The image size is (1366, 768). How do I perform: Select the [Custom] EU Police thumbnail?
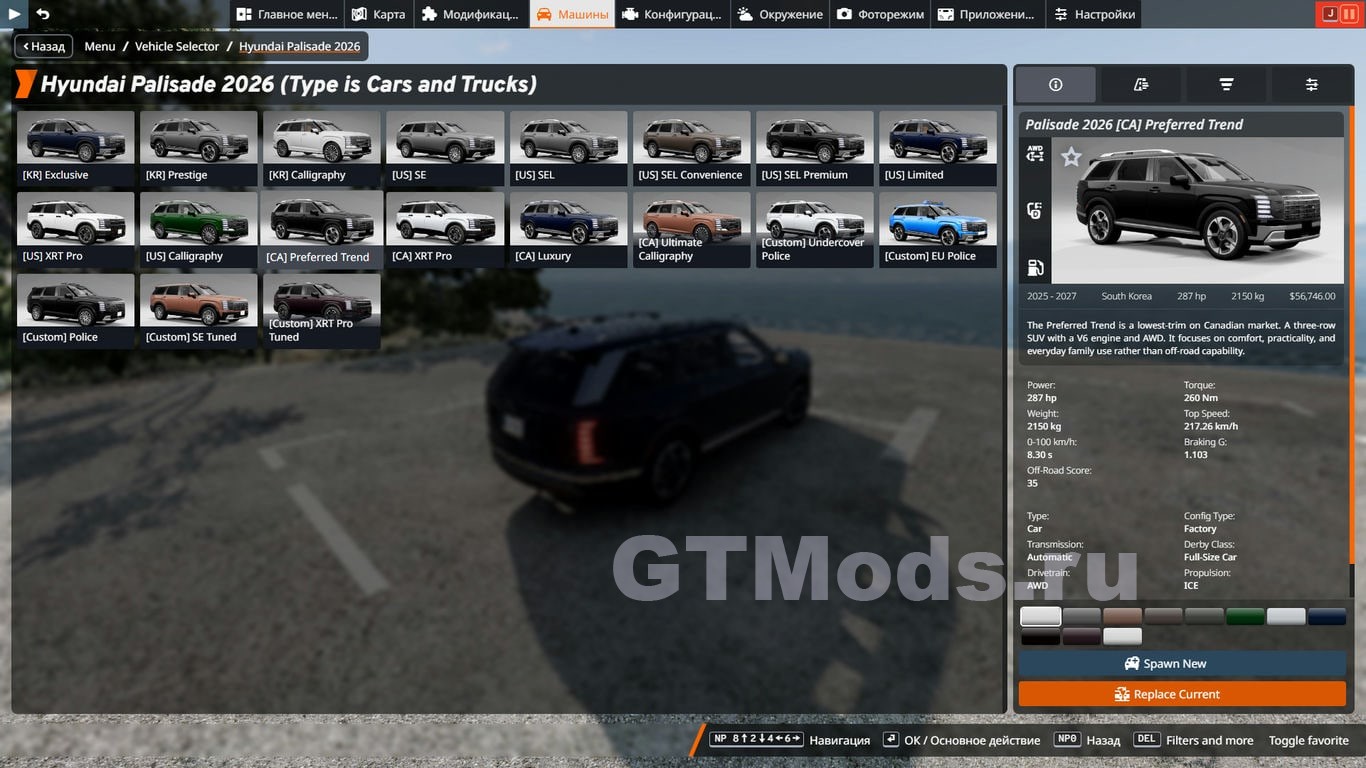(x=938, y=230)
